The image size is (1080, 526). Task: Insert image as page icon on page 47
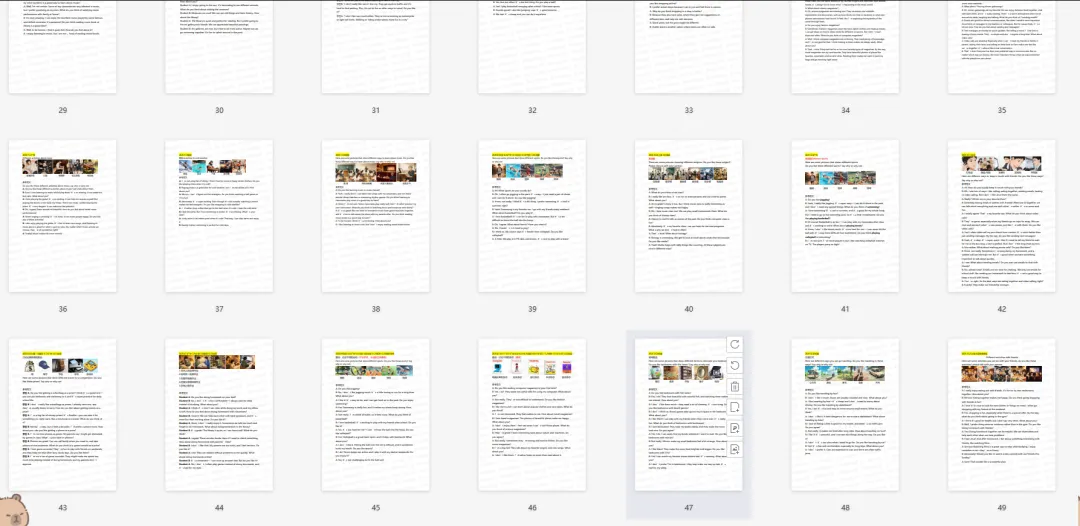pos(734,450)
